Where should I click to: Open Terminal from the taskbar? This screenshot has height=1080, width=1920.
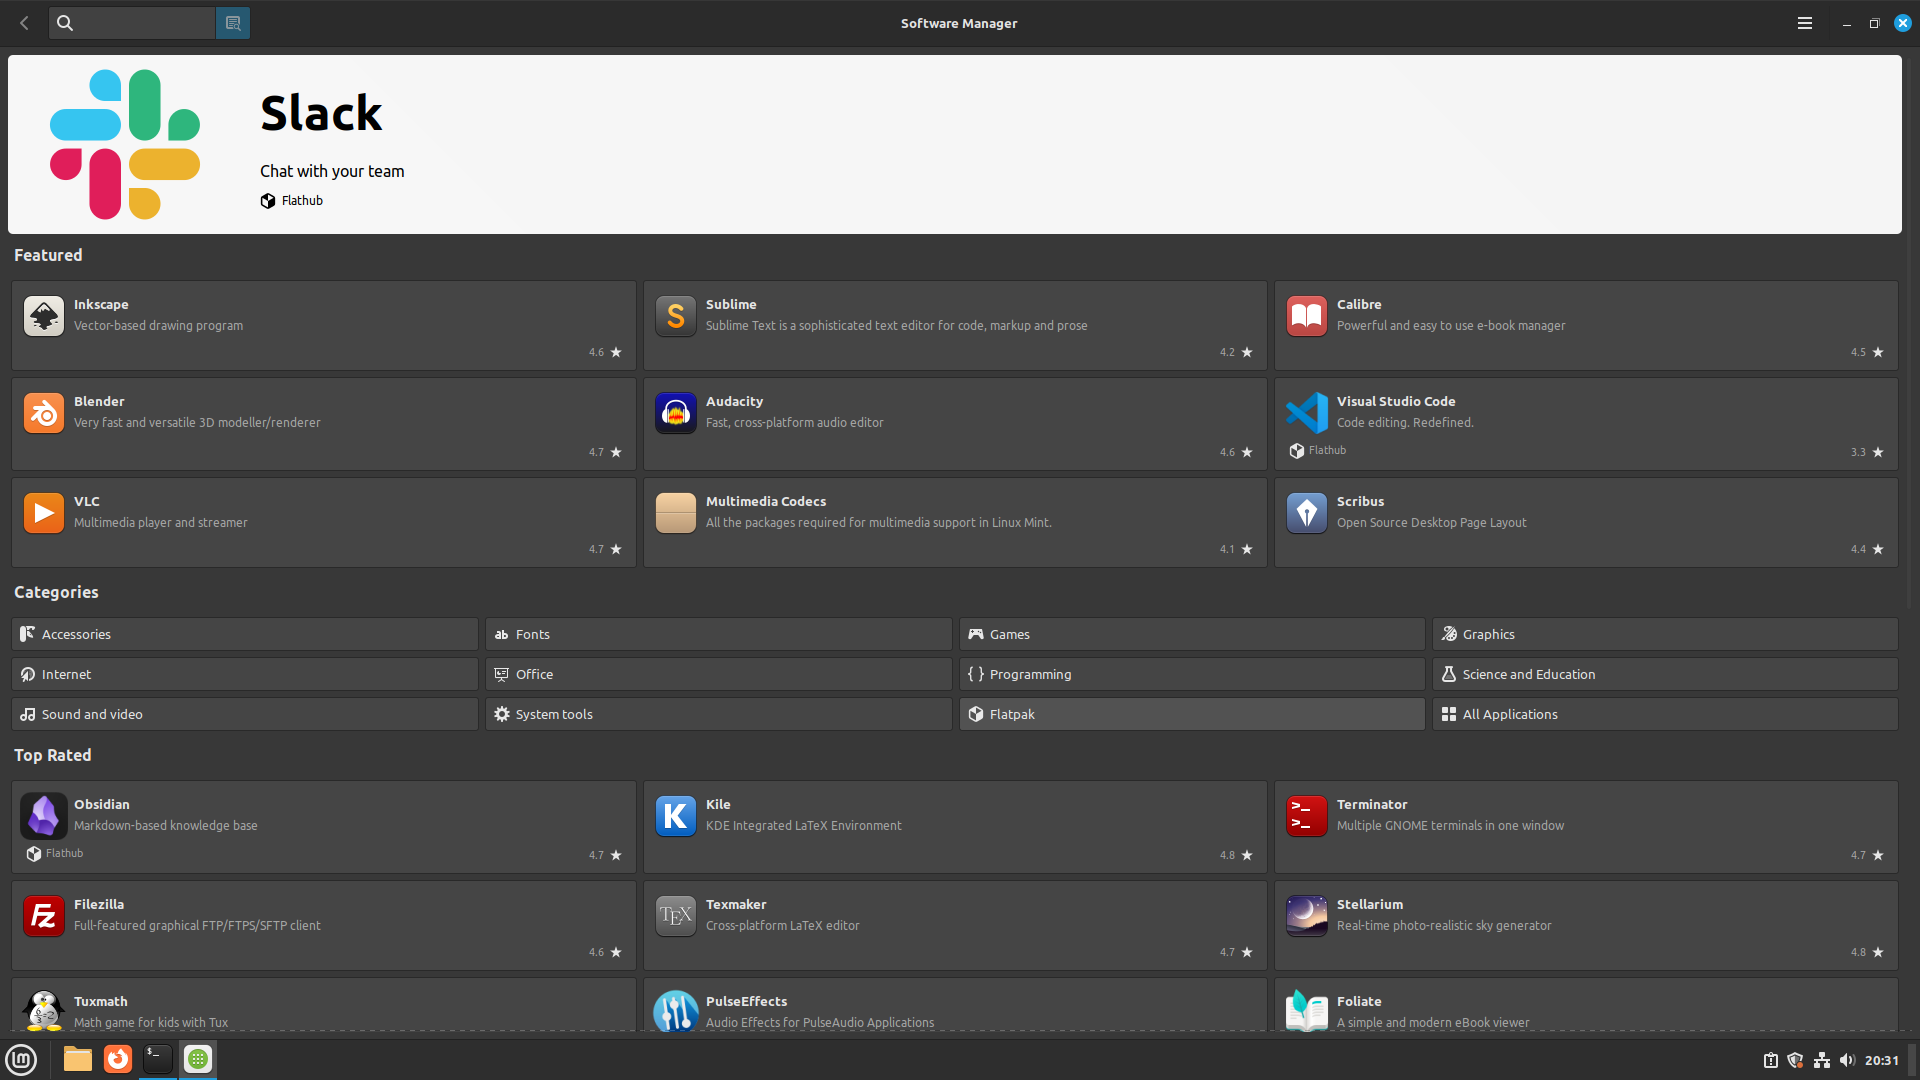[x=158, y=1059]
